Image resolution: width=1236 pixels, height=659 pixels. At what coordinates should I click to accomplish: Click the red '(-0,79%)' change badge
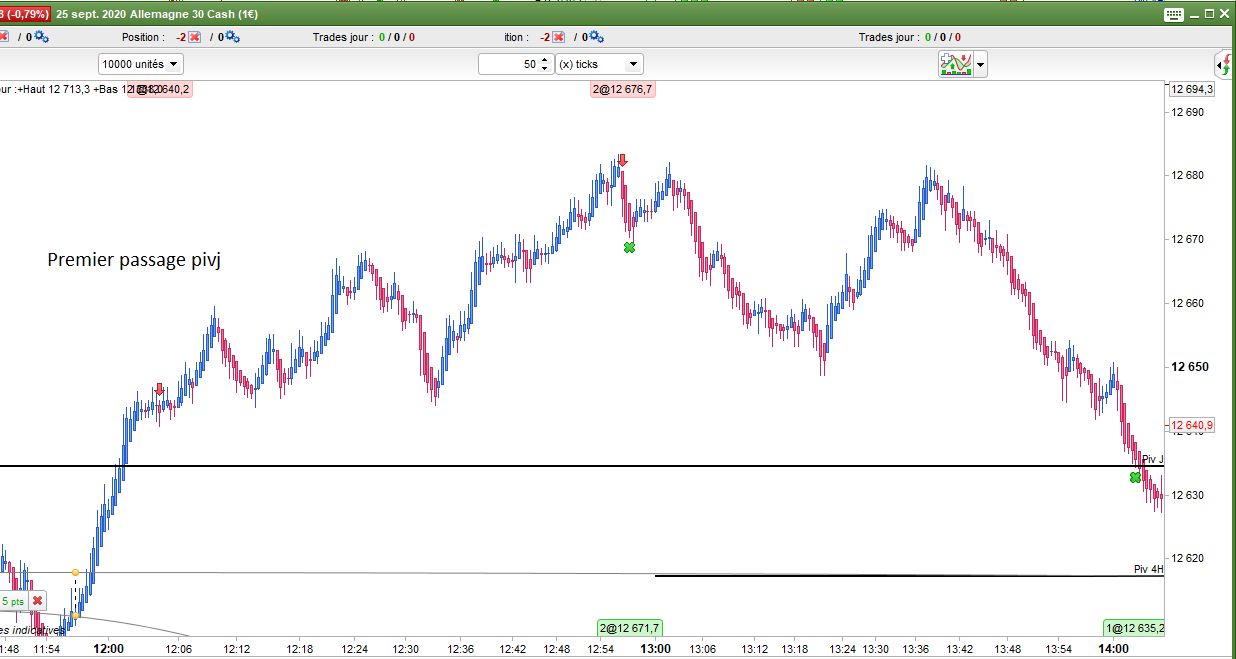pos(24,14)
